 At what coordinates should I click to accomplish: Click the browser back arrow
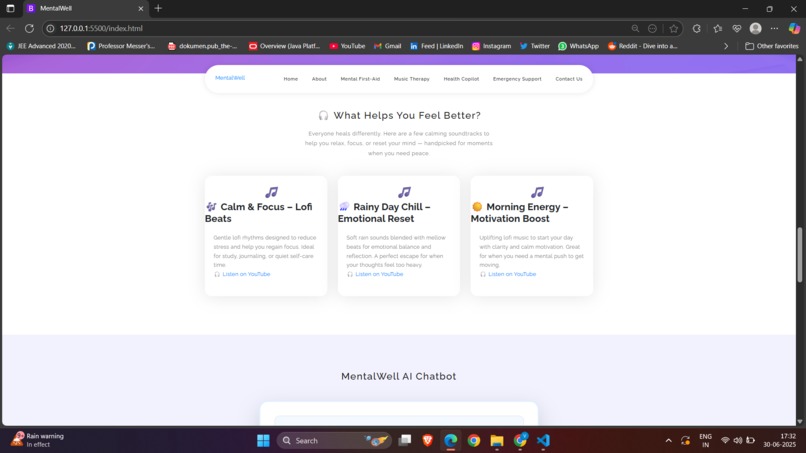(10, 28)
